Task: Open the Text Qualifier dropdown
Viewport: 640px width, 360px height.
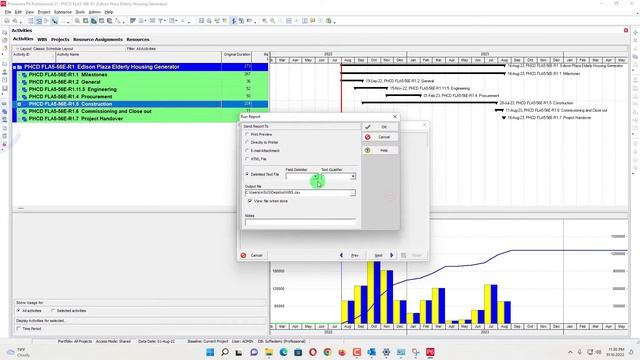Action: click(353, 176)
